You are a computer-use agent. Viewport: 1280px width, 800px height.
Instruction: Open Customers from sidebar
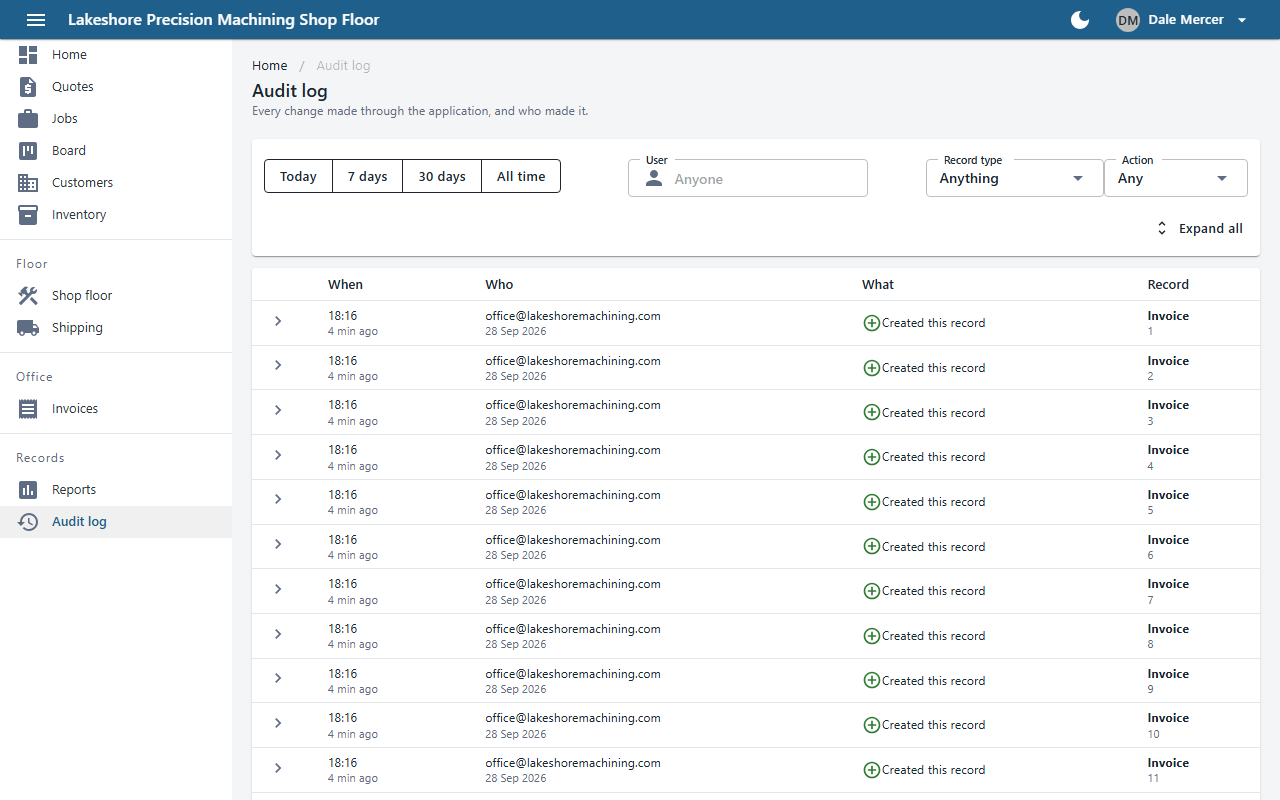coord(116,183)
